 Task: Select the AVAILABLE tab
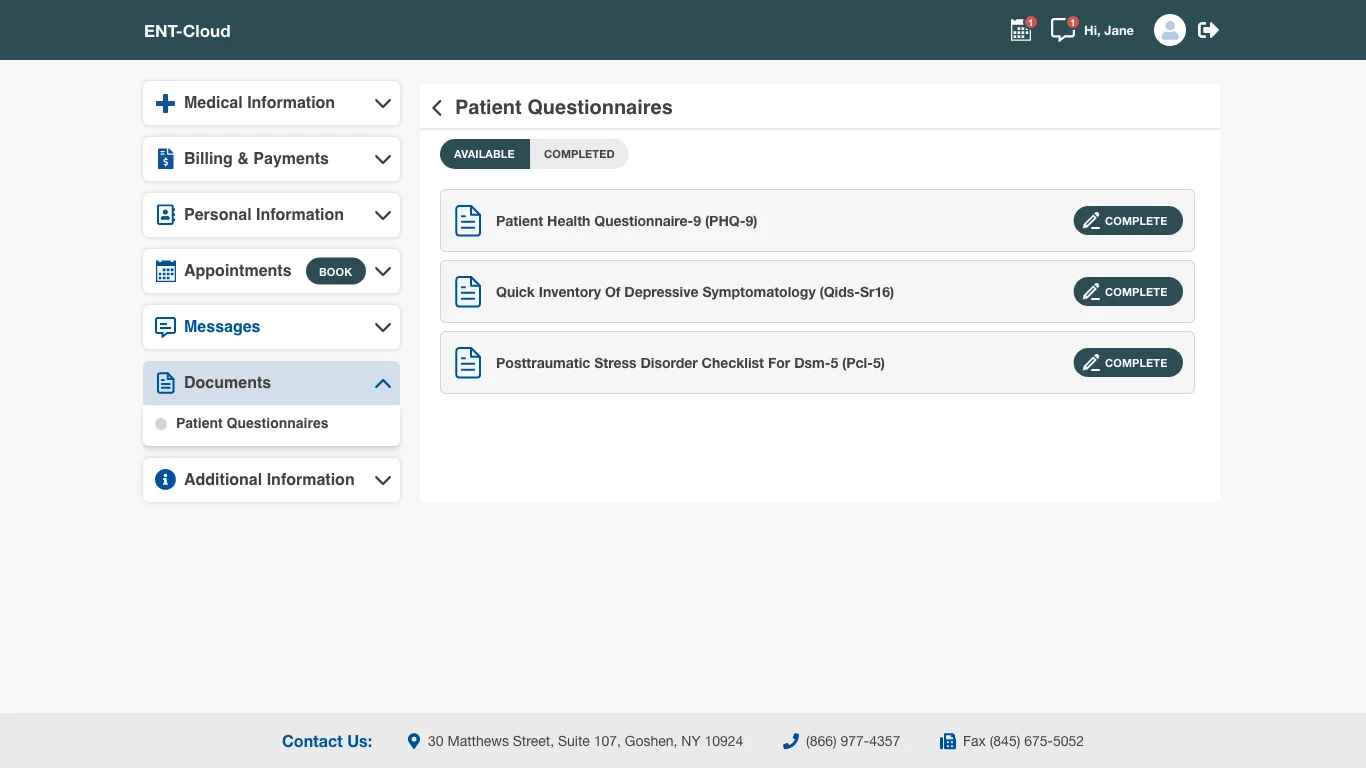point(484,154)
